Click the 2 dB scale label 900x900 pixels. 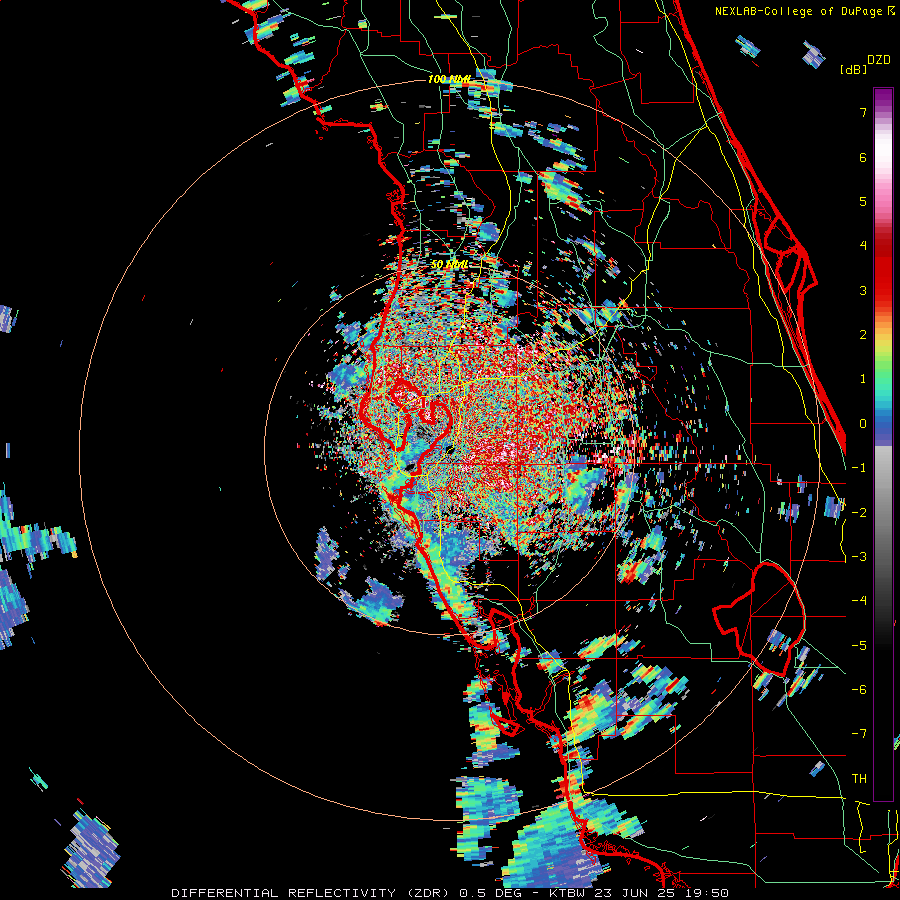pyautogui.click(x=863, y=334)
